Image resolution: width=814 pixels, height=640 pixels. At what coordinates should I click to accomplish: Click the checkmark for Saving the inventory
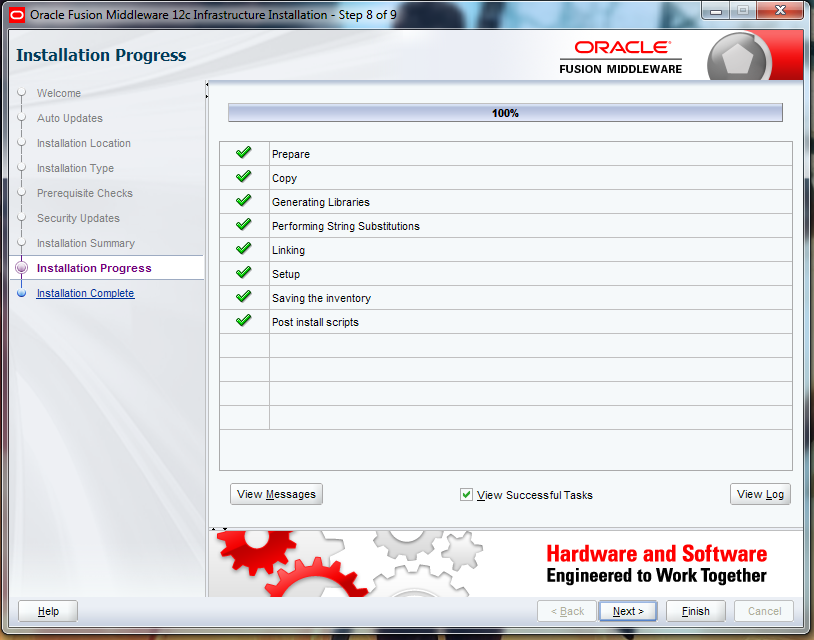pyautogui.click(x=243, y=296)
